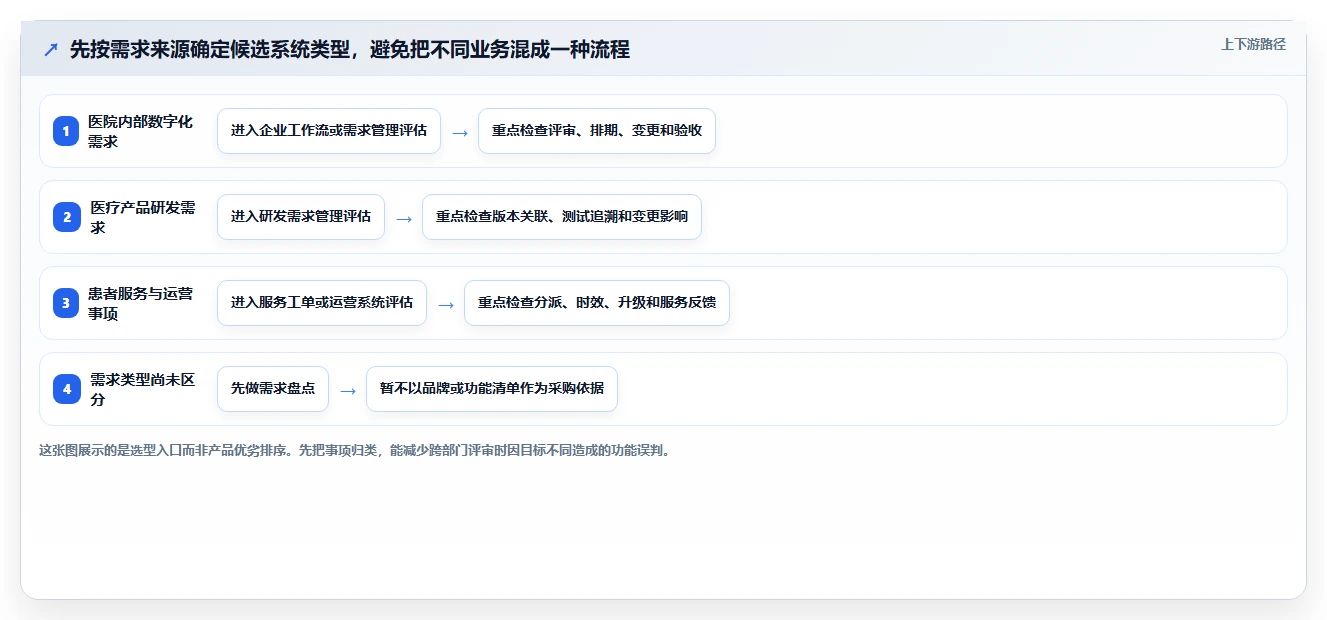Click 进入研发需求管理评估 box
The image size is (1327, 620).
(301, 217)
